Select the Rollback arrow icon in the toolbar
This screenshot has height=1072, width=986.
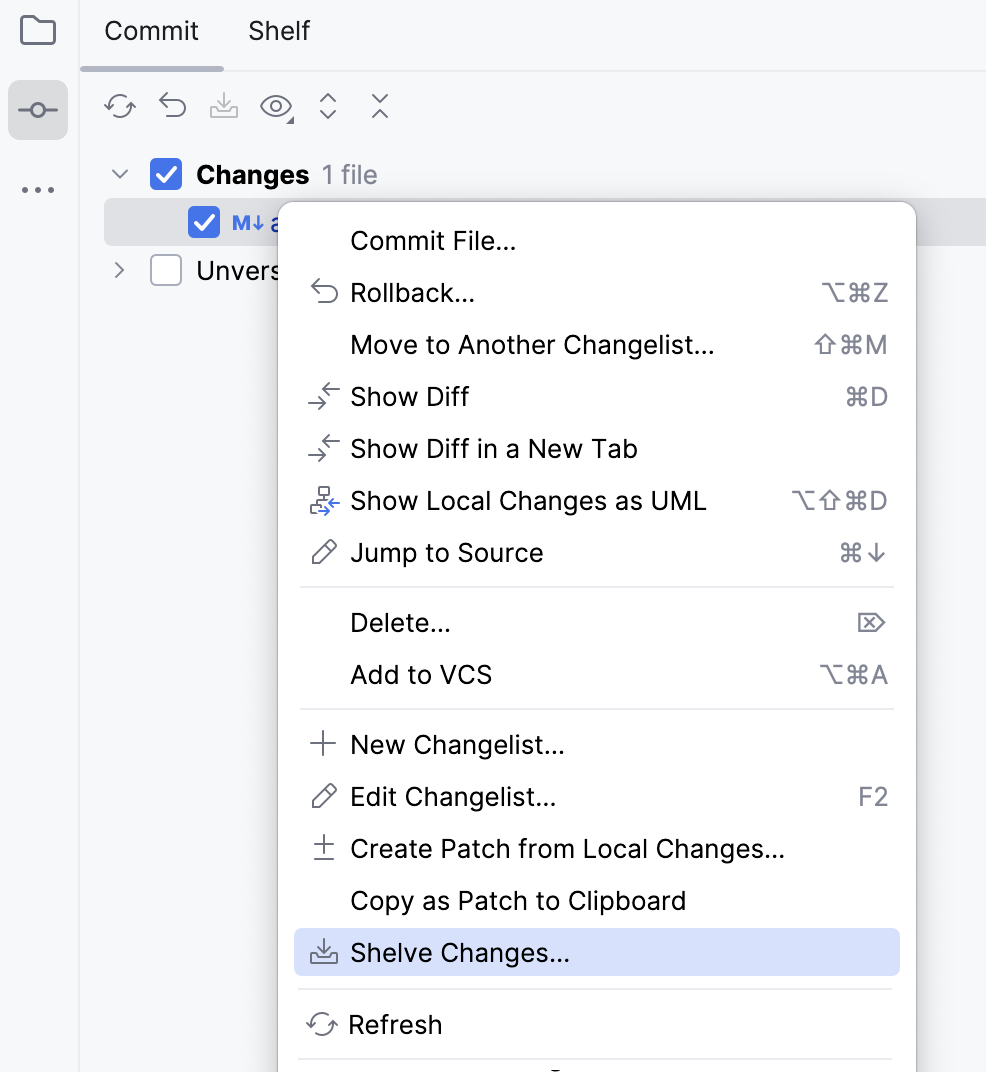172,105
